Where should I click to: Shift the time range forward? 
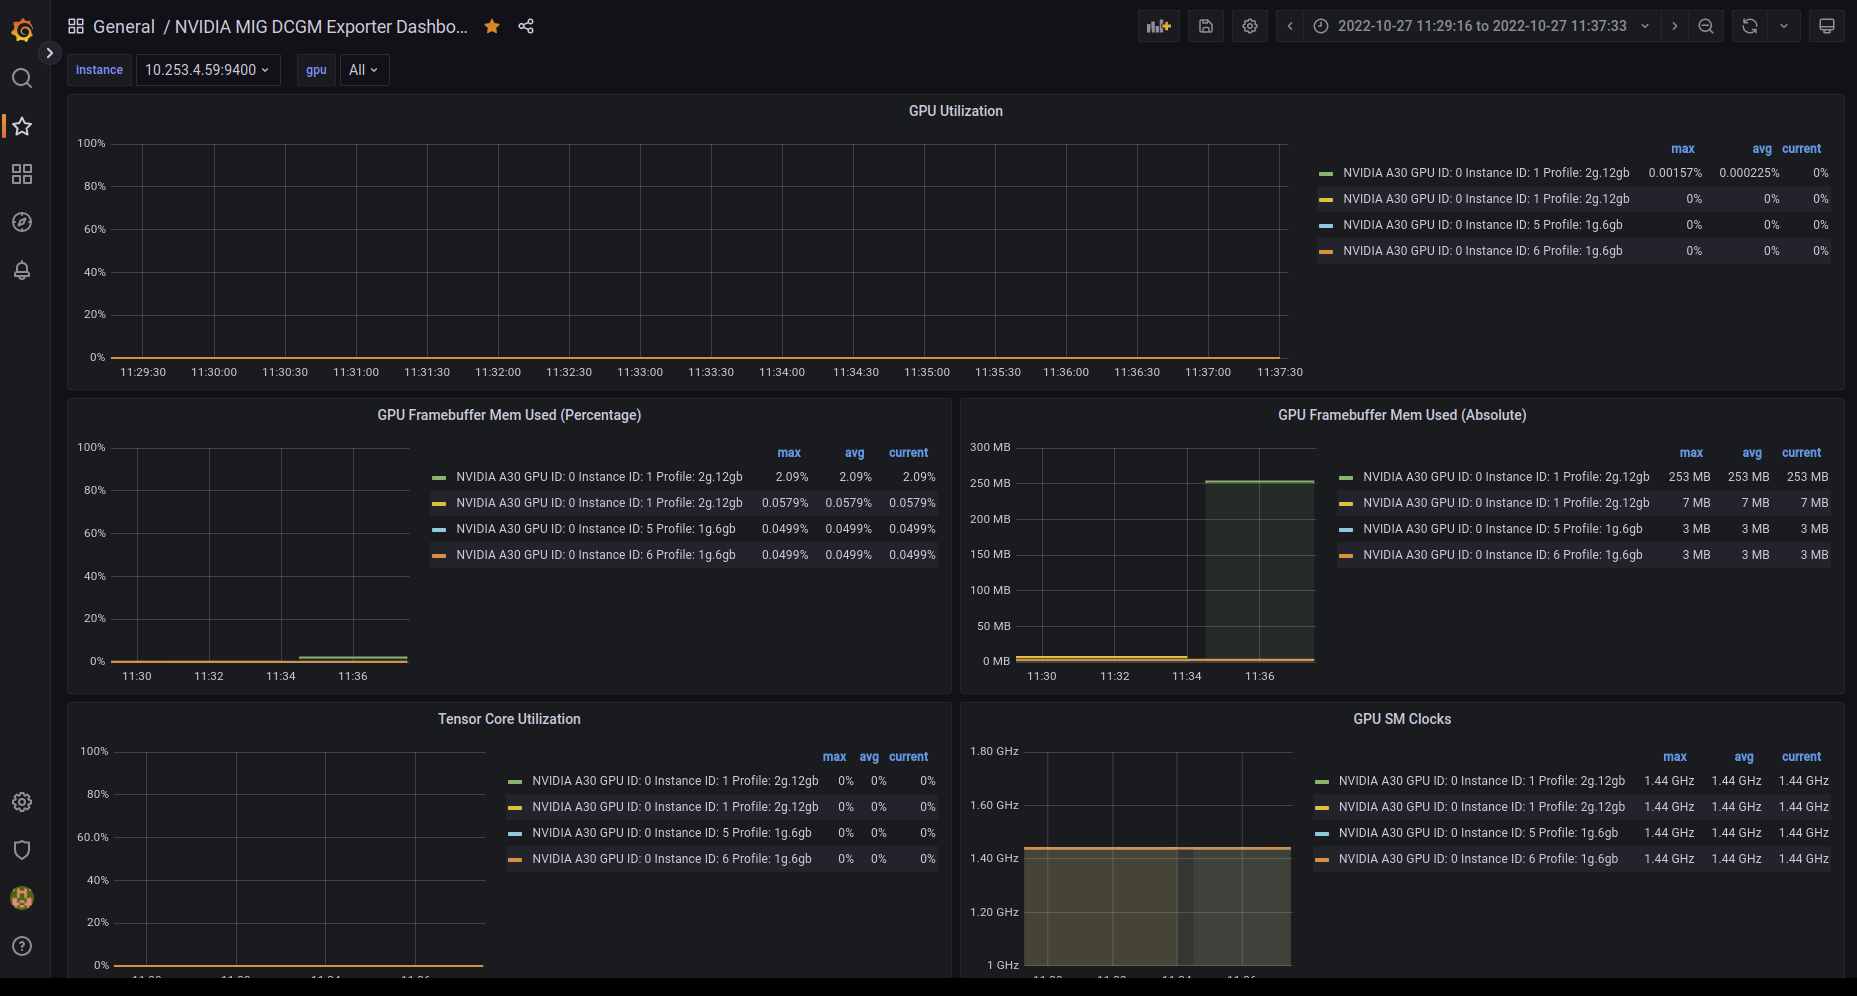click(1675, 26)
